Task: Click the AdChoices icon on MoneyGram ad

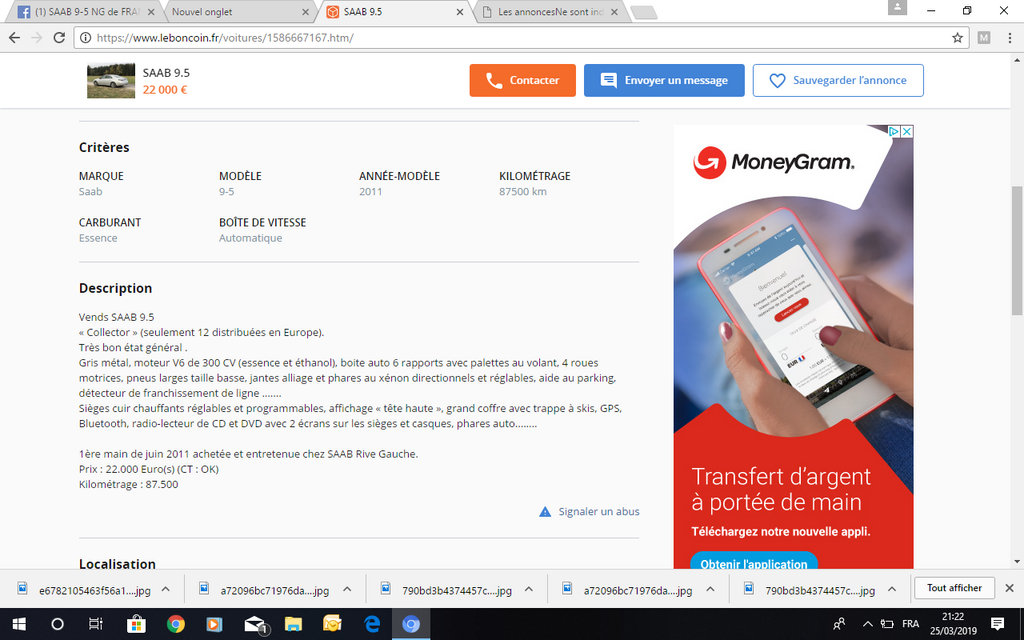Action: [x=894, y=131]
